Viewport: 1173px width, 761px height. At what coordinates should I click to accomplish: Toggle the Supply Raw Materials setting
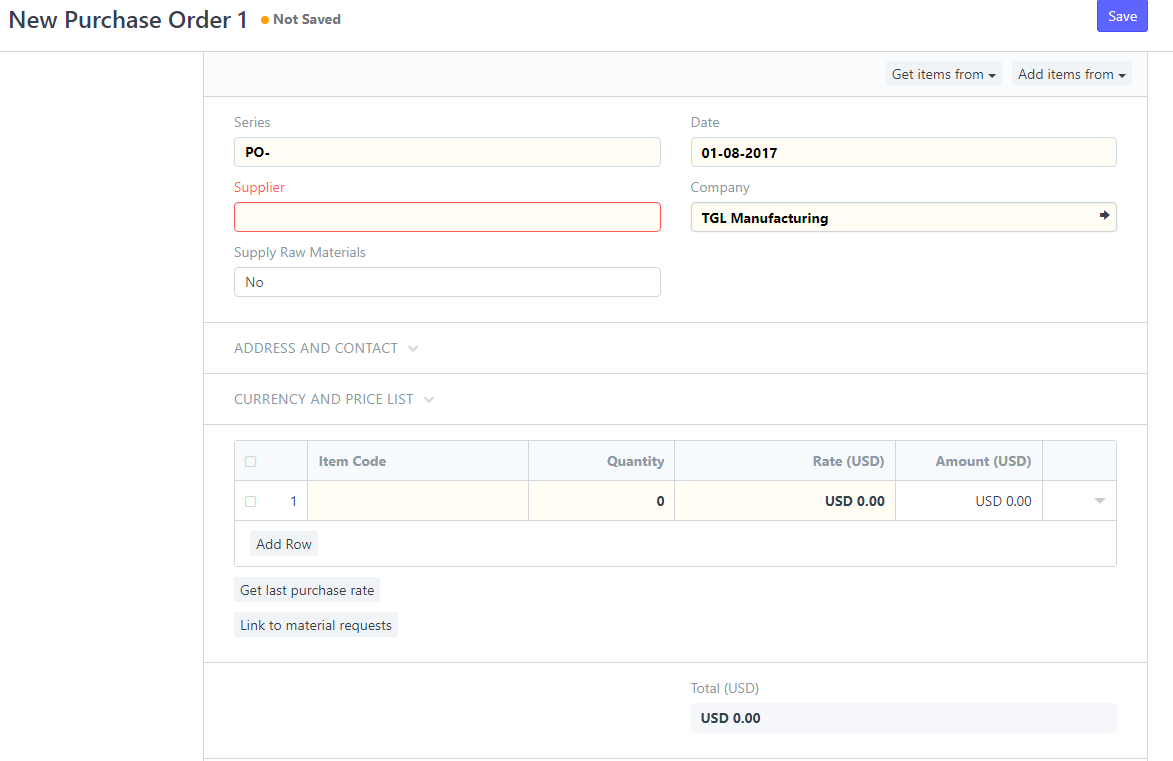pyautogui.click(x=447, y=282)
